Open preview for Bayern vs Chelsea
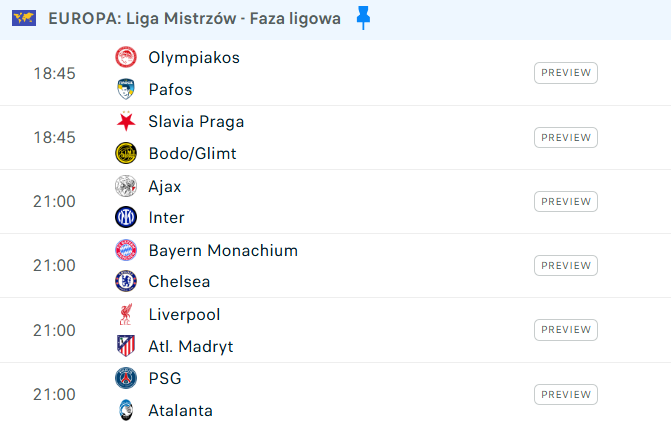The image size is (671, 426). 566,265
